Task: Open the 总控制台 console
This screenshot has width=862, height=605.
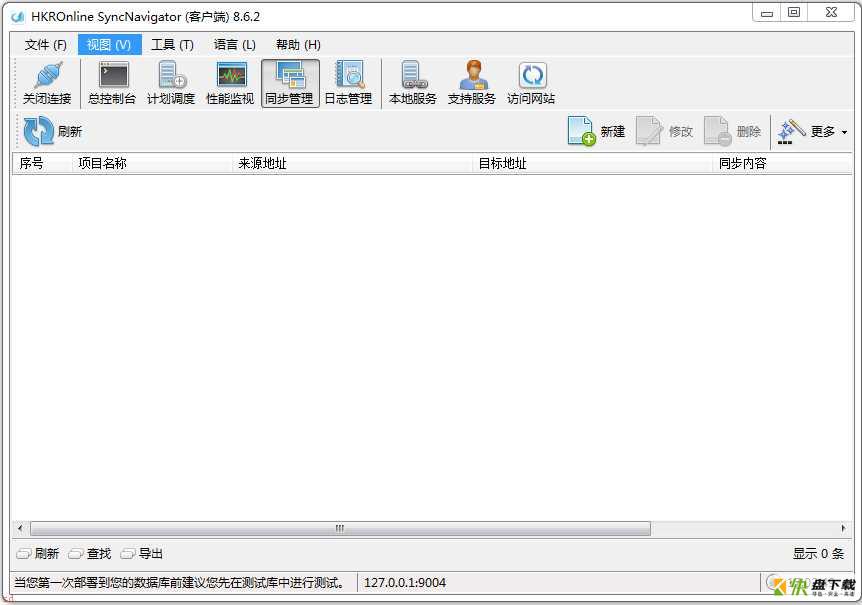Action: coord(112,84)
